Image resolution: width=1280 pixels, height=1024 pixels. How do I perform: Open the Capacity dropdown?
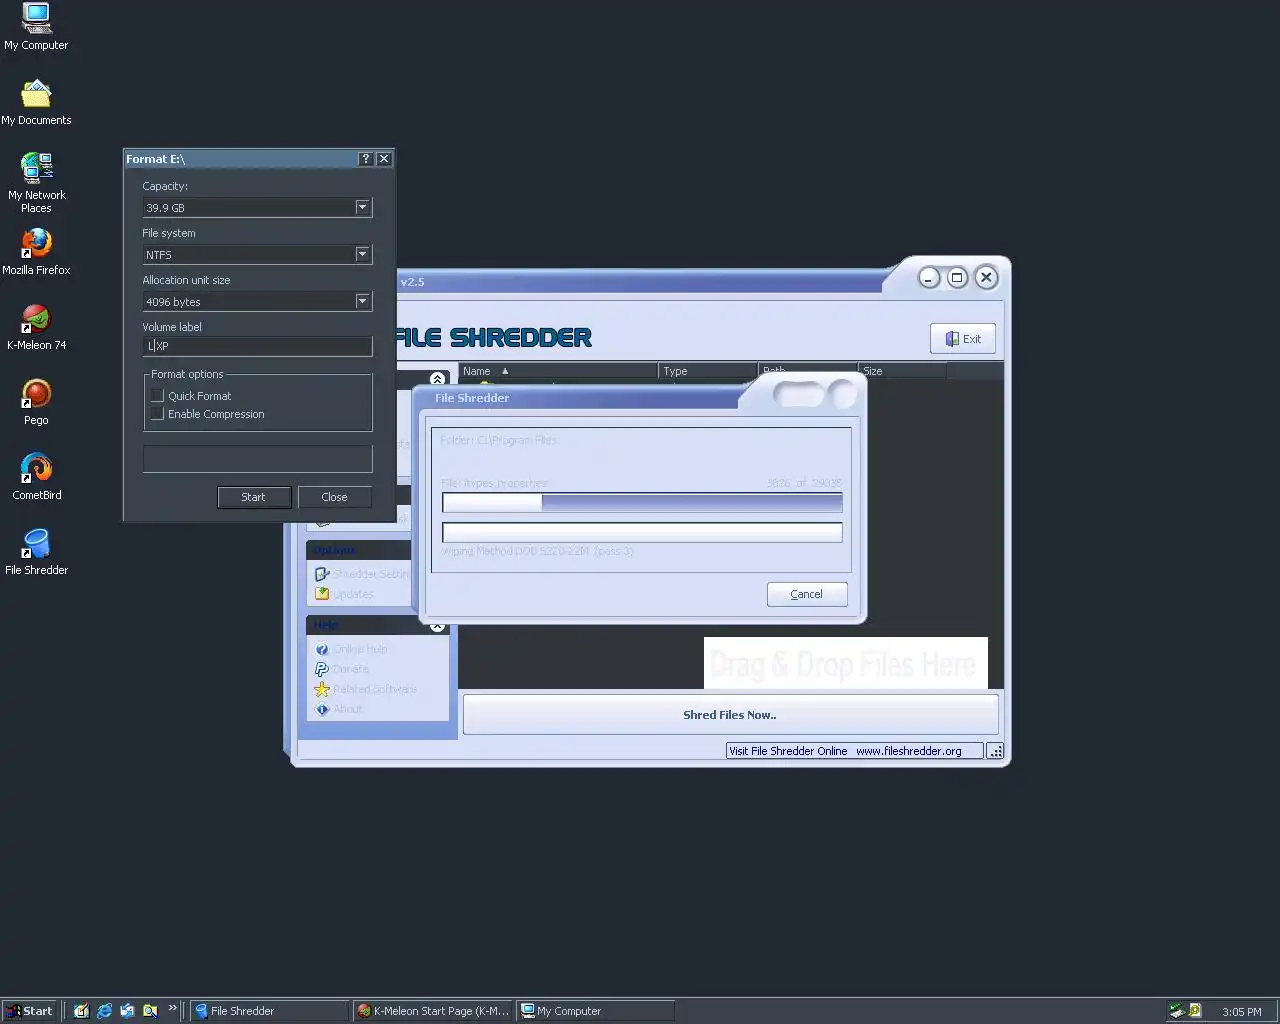[363, 207]
